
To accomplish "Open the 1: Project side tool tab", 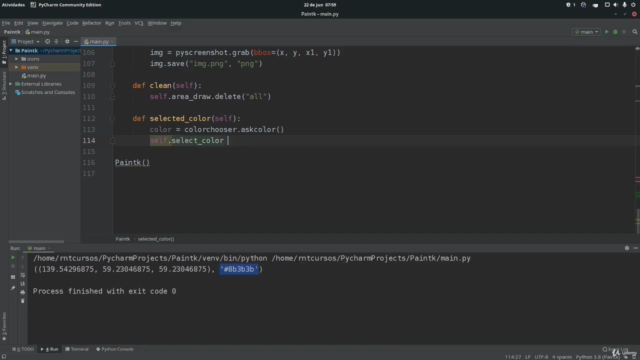I will tap(4, 52).
